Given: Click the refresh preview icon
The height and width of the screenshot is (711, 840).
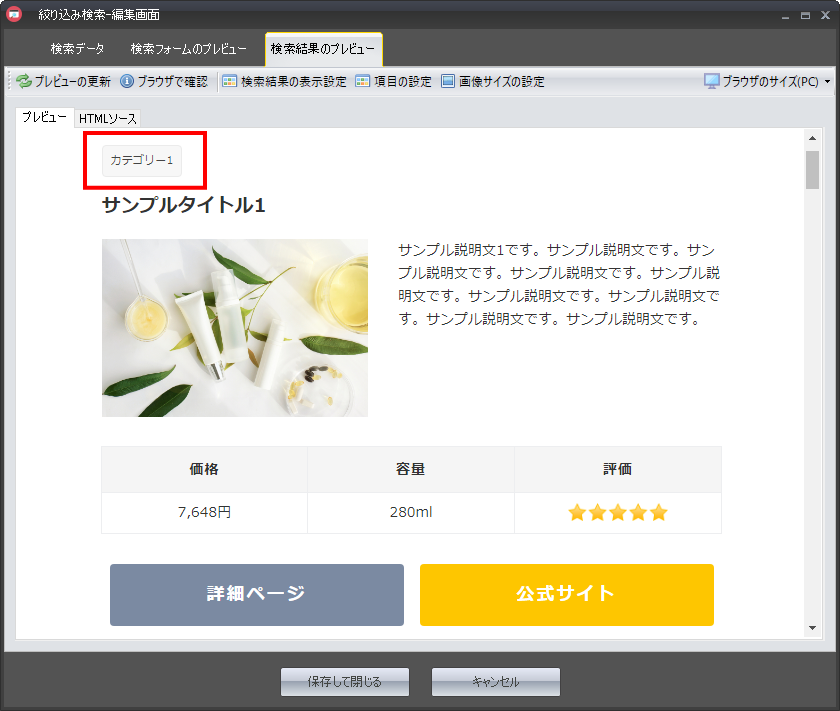Looking at the screenshot, I should pyautogui.click(x=24, y=82).
